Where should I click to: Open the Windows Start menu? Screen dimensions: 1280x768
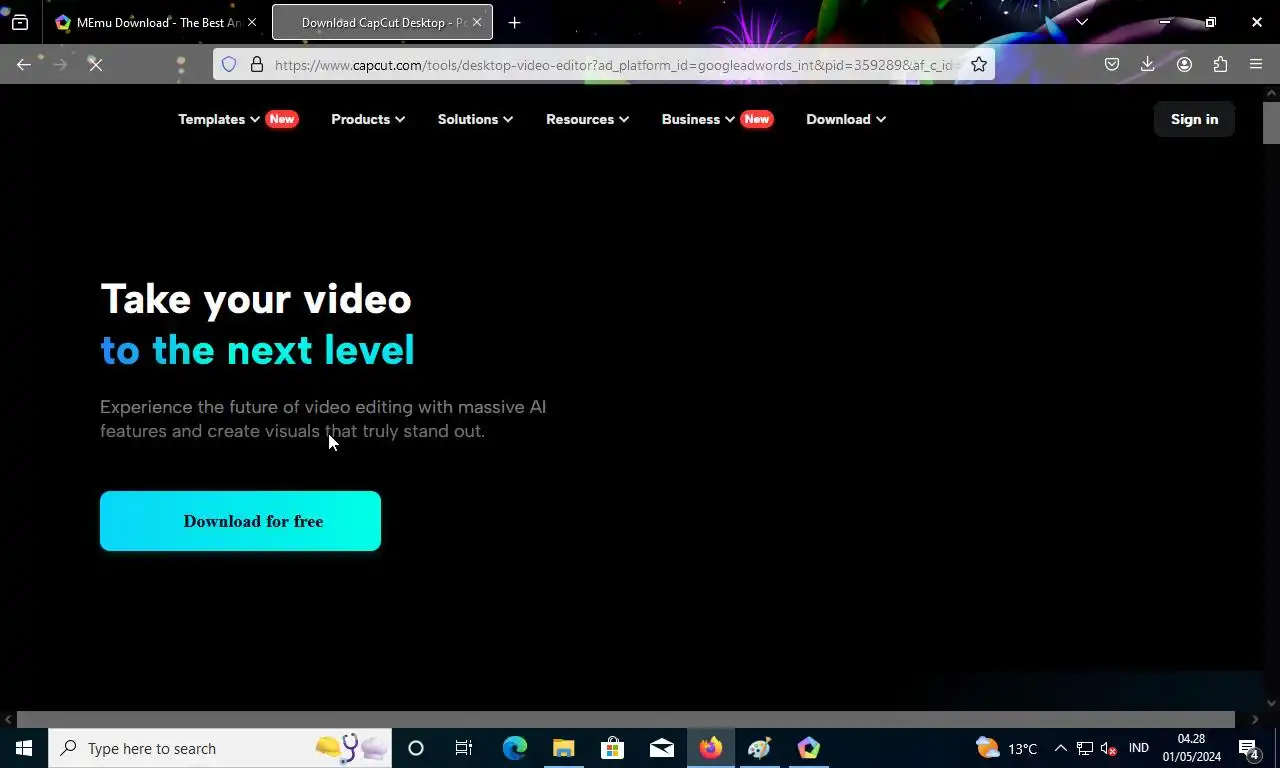point(24,748)
